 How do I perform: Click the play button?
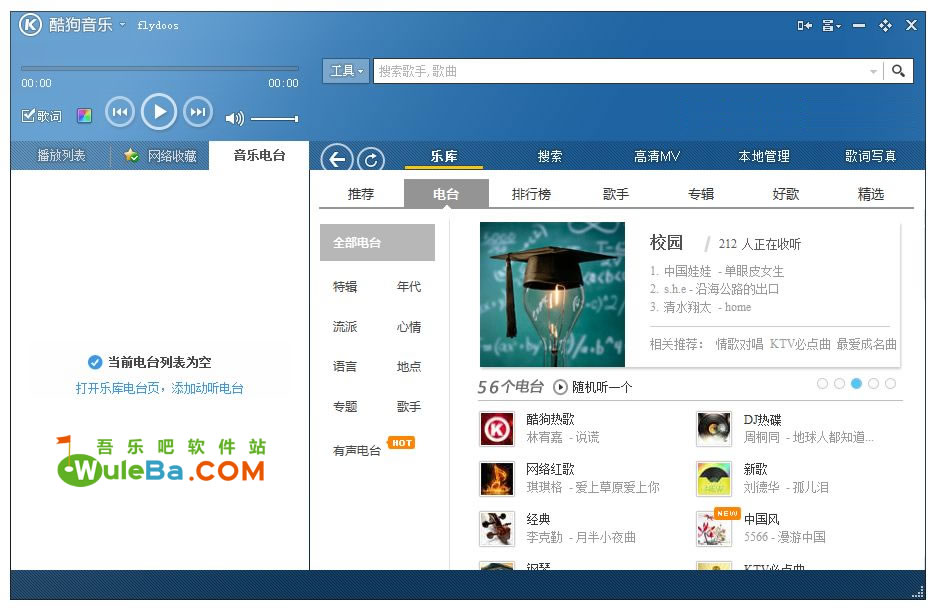159,112
